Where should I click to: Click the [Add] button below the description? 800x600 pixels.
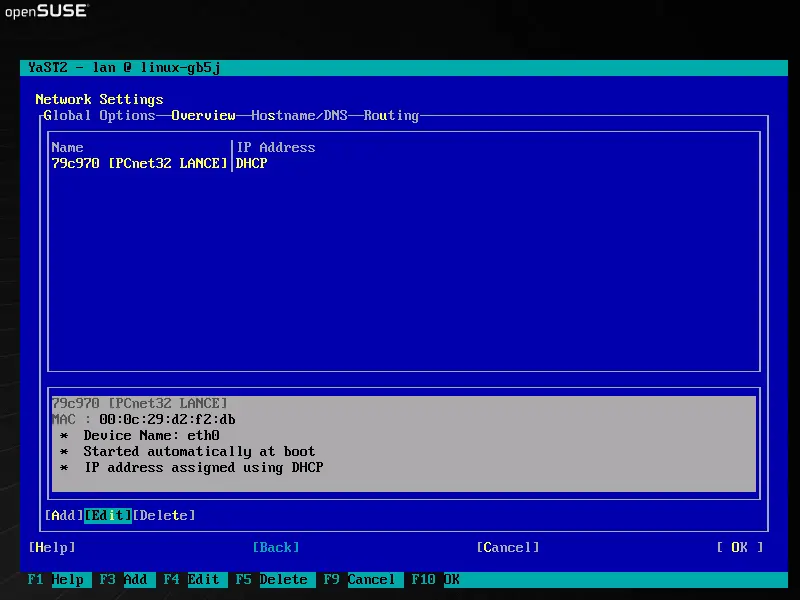(x=64, y=515)
